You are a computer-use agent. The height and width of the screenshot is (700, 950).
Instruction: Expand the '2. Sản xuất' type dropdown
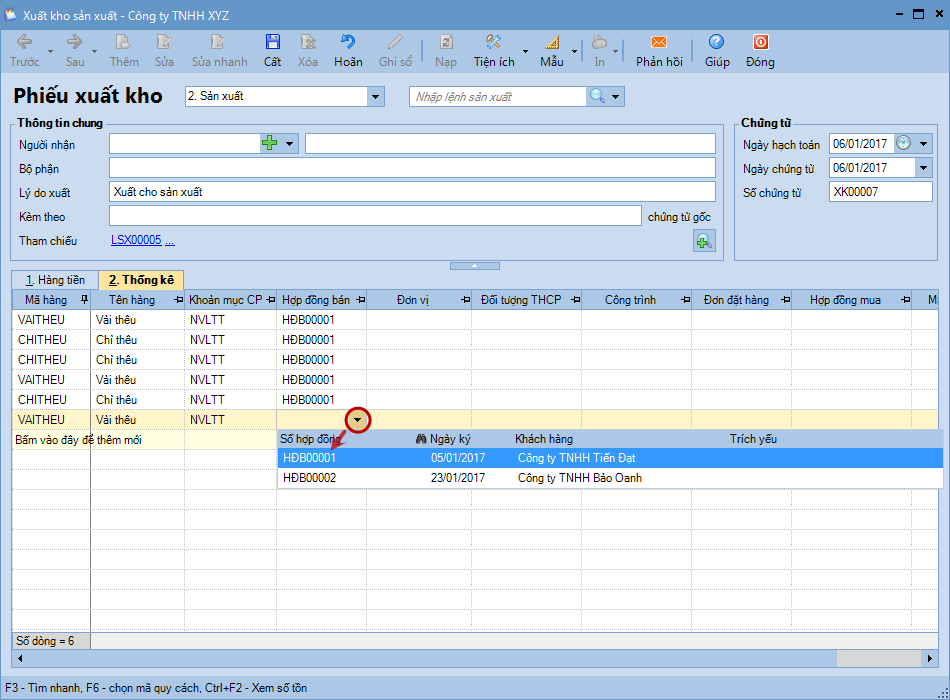376,97
